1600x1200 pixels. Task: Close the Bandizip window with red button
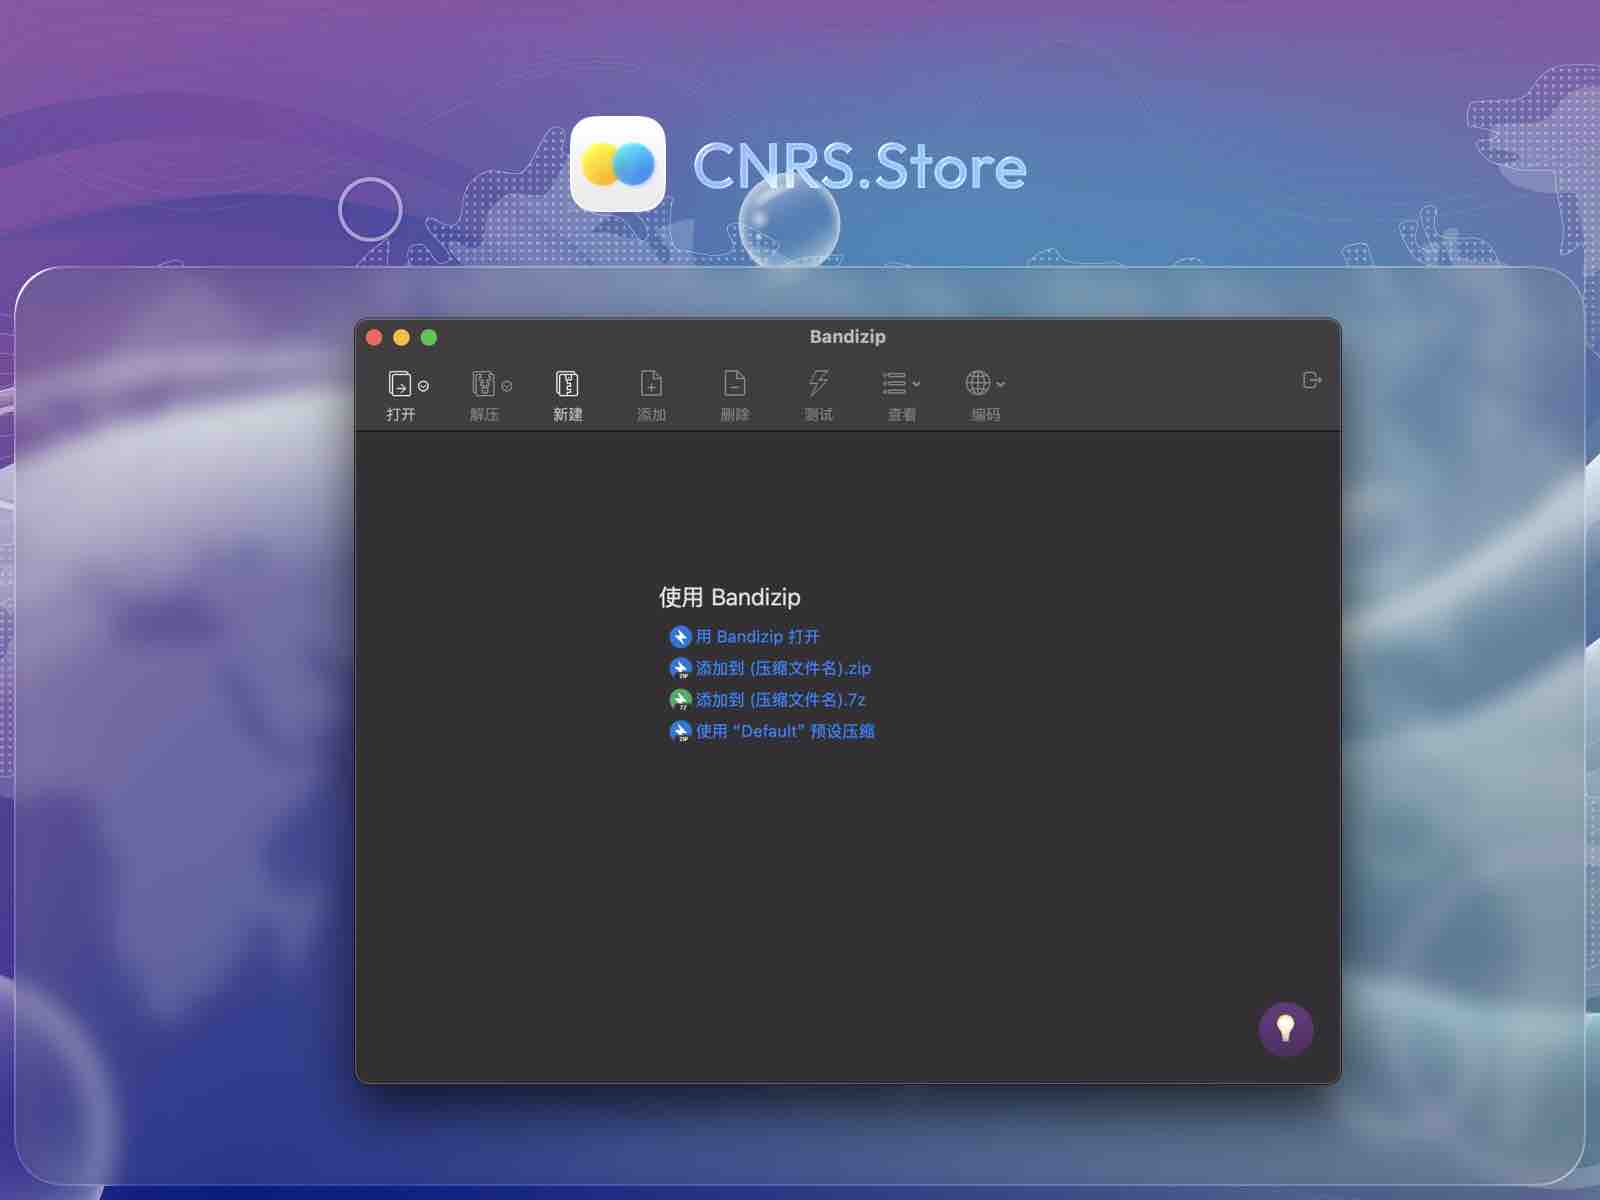click(x=374, y=337)
